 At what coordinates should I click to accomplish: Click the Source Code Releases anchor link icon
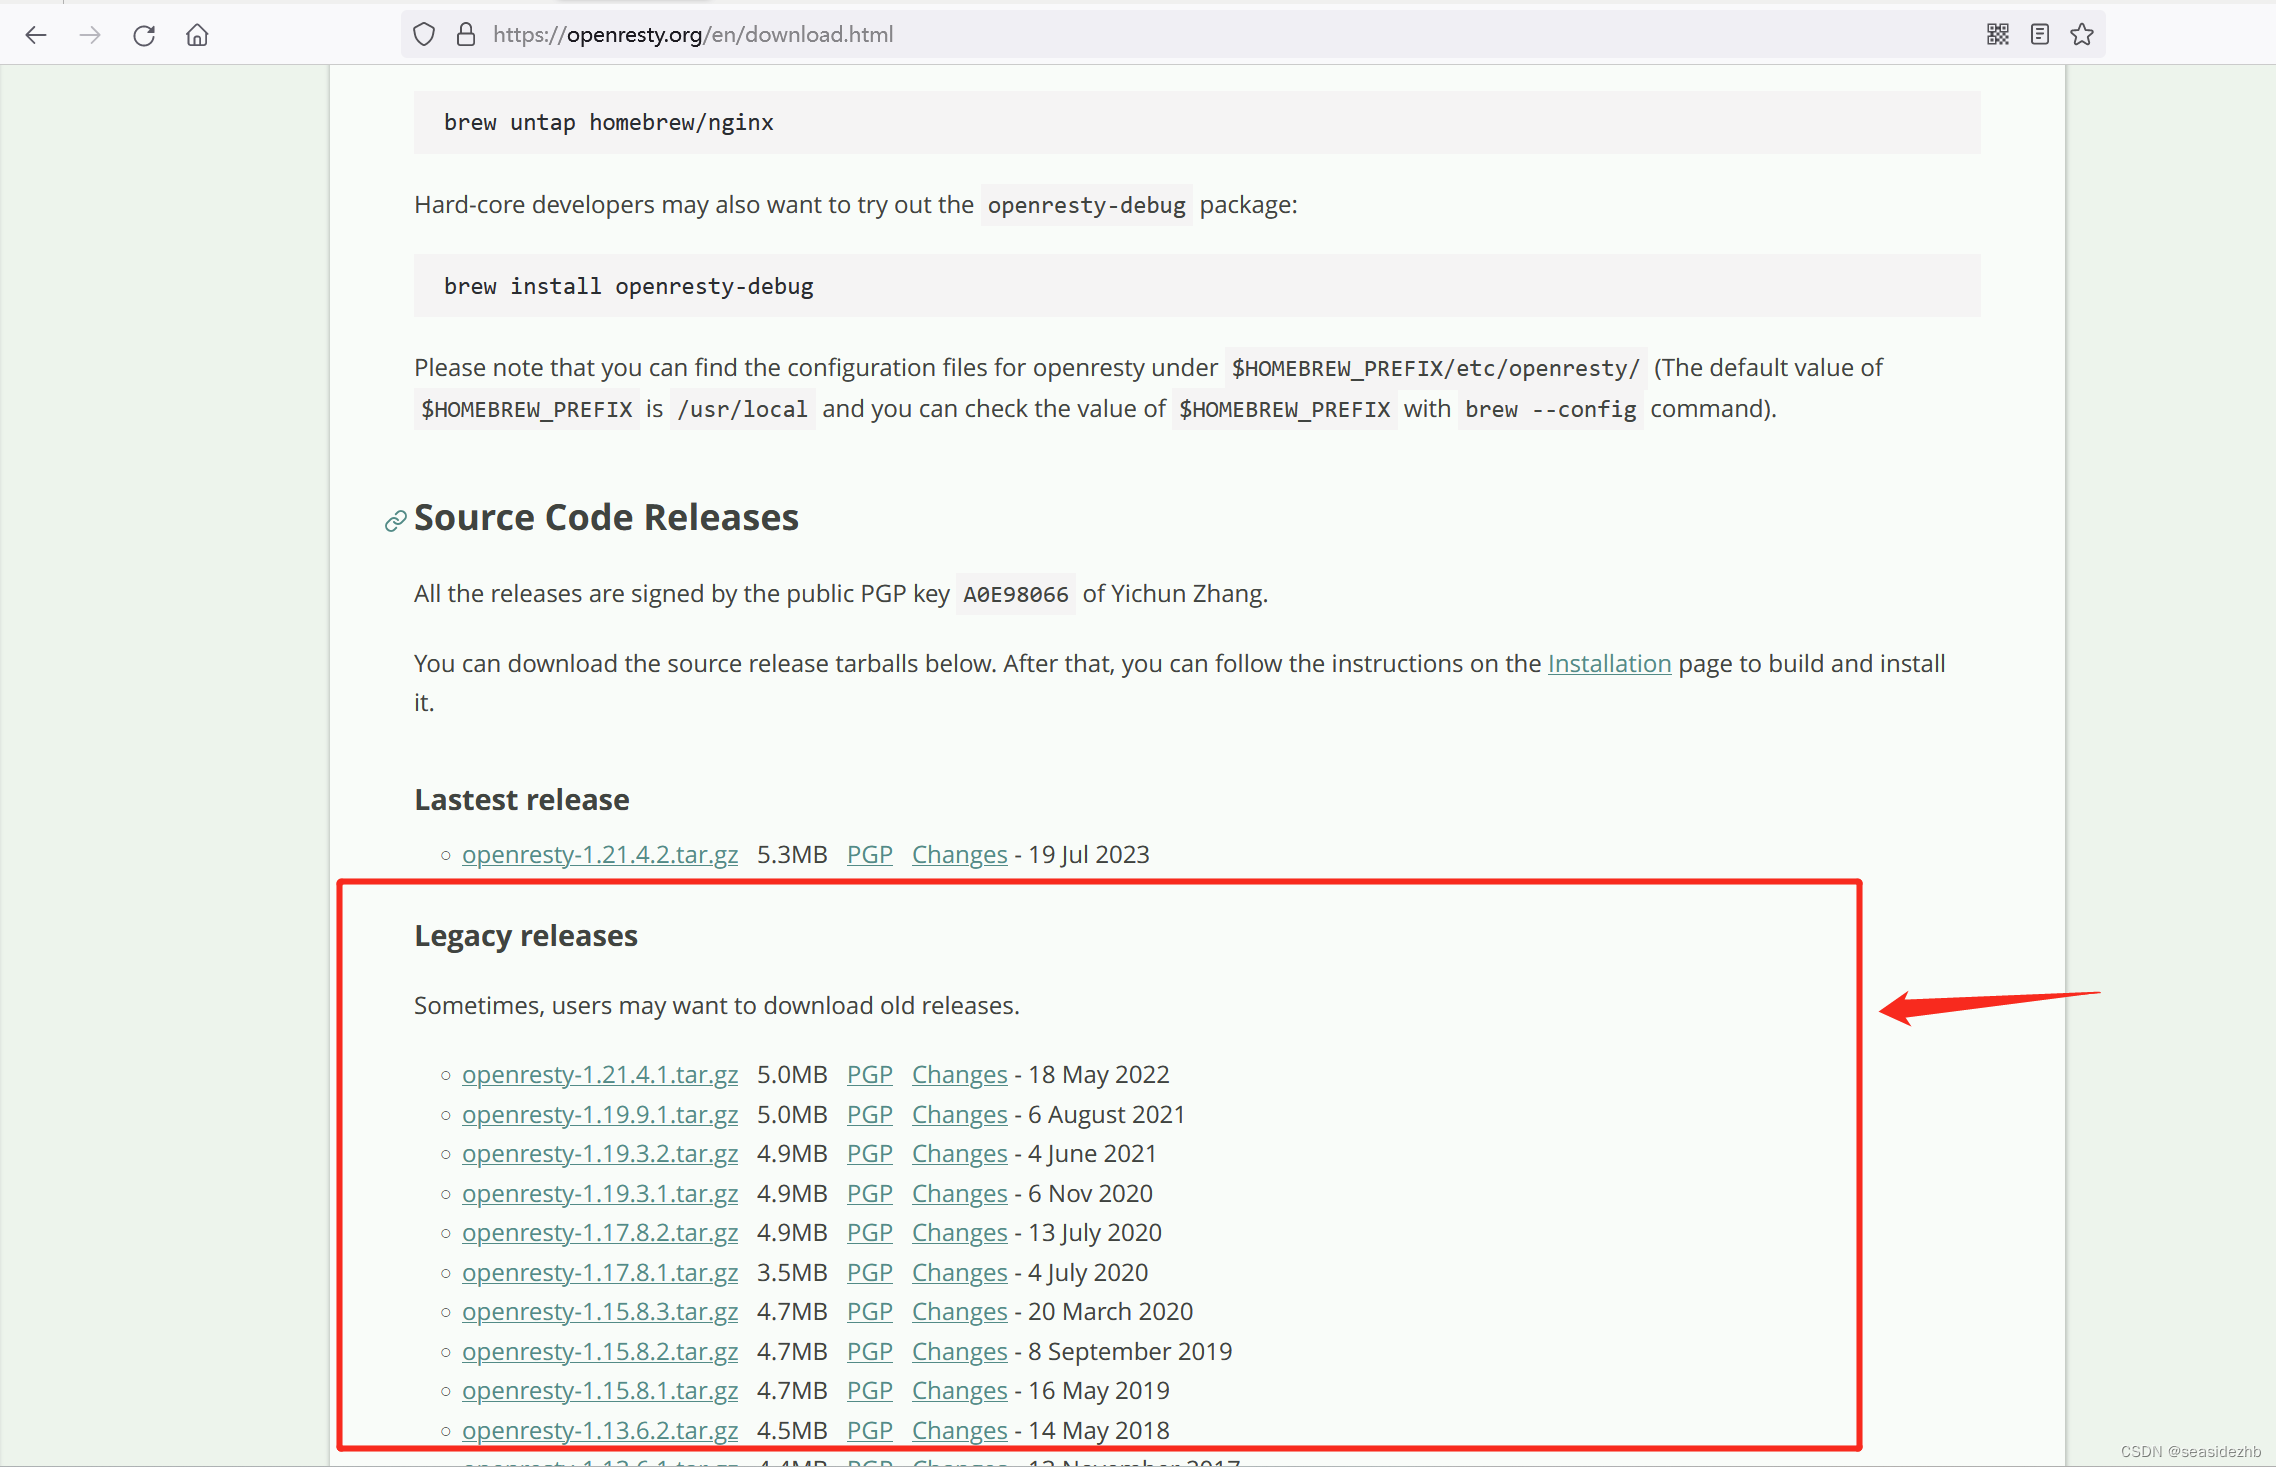[x=395, y=521]
